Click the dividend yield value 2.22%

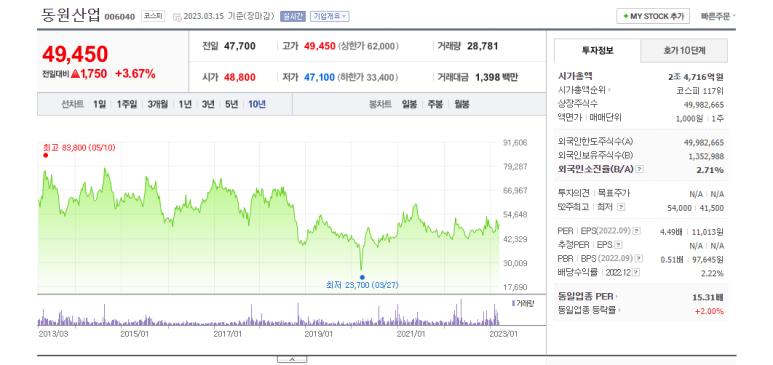[x=712, y=273]
